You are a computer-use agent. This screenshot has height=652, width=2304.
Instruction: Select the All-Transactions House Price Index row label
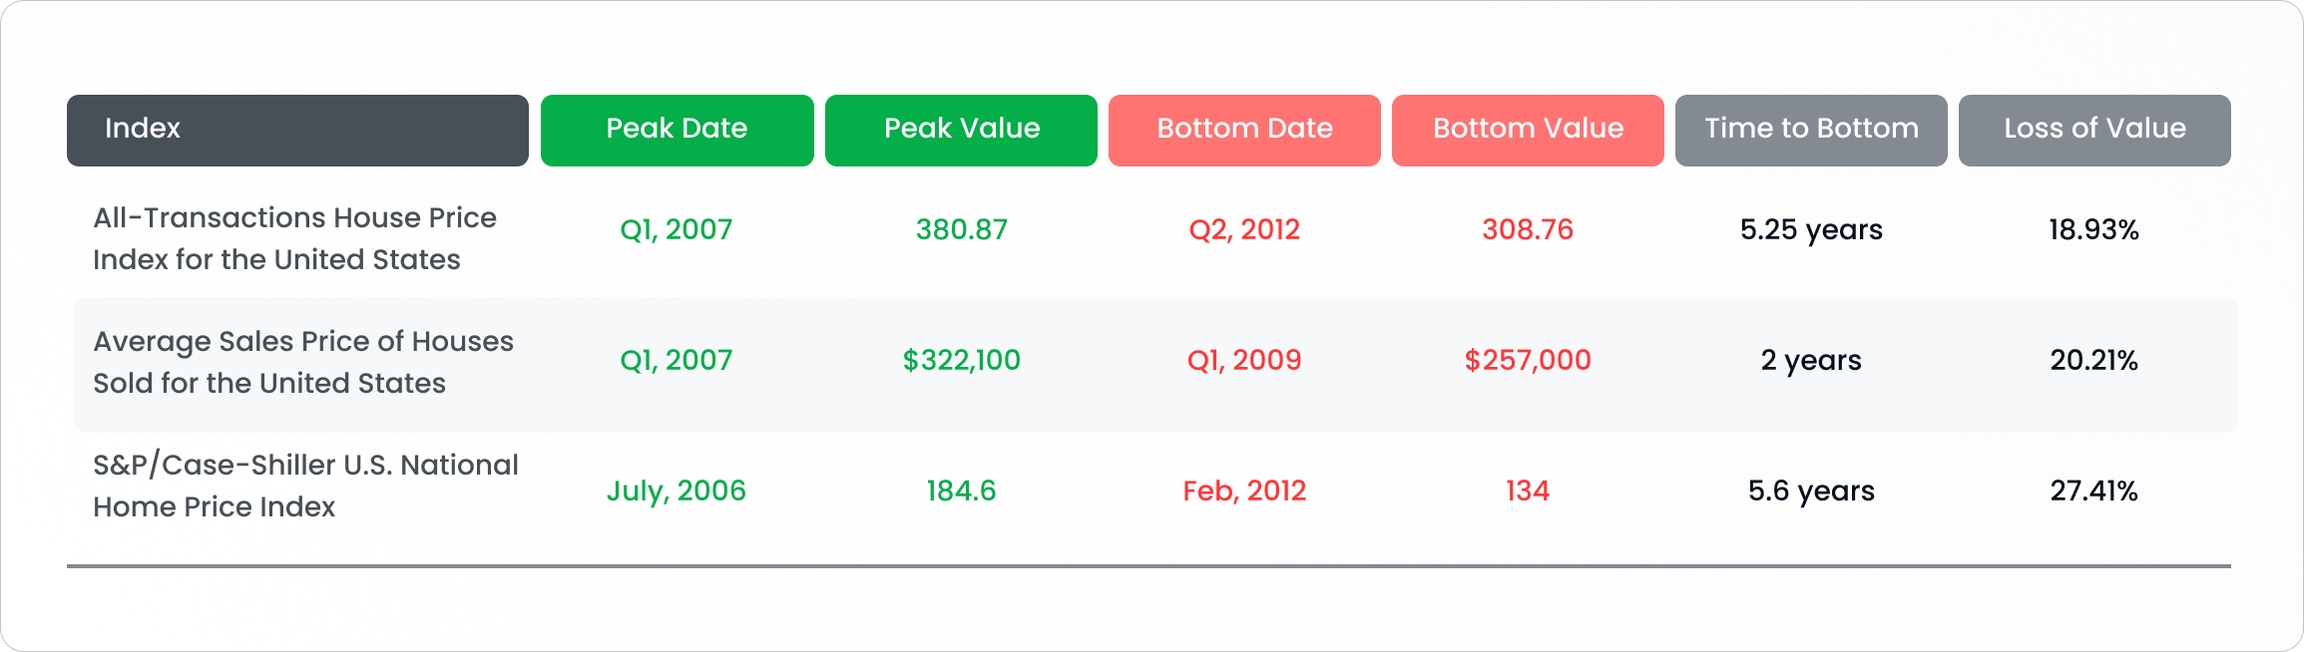tap(294, 239)
